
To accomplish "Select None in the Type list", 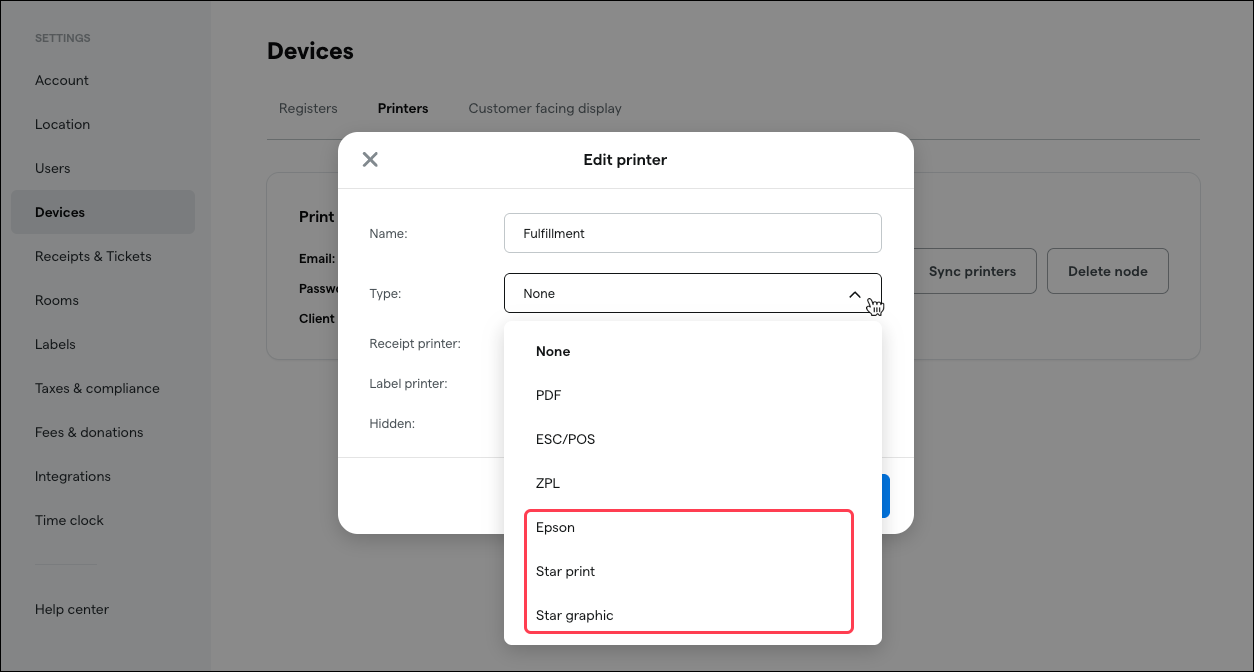I will tap(693, 351).
